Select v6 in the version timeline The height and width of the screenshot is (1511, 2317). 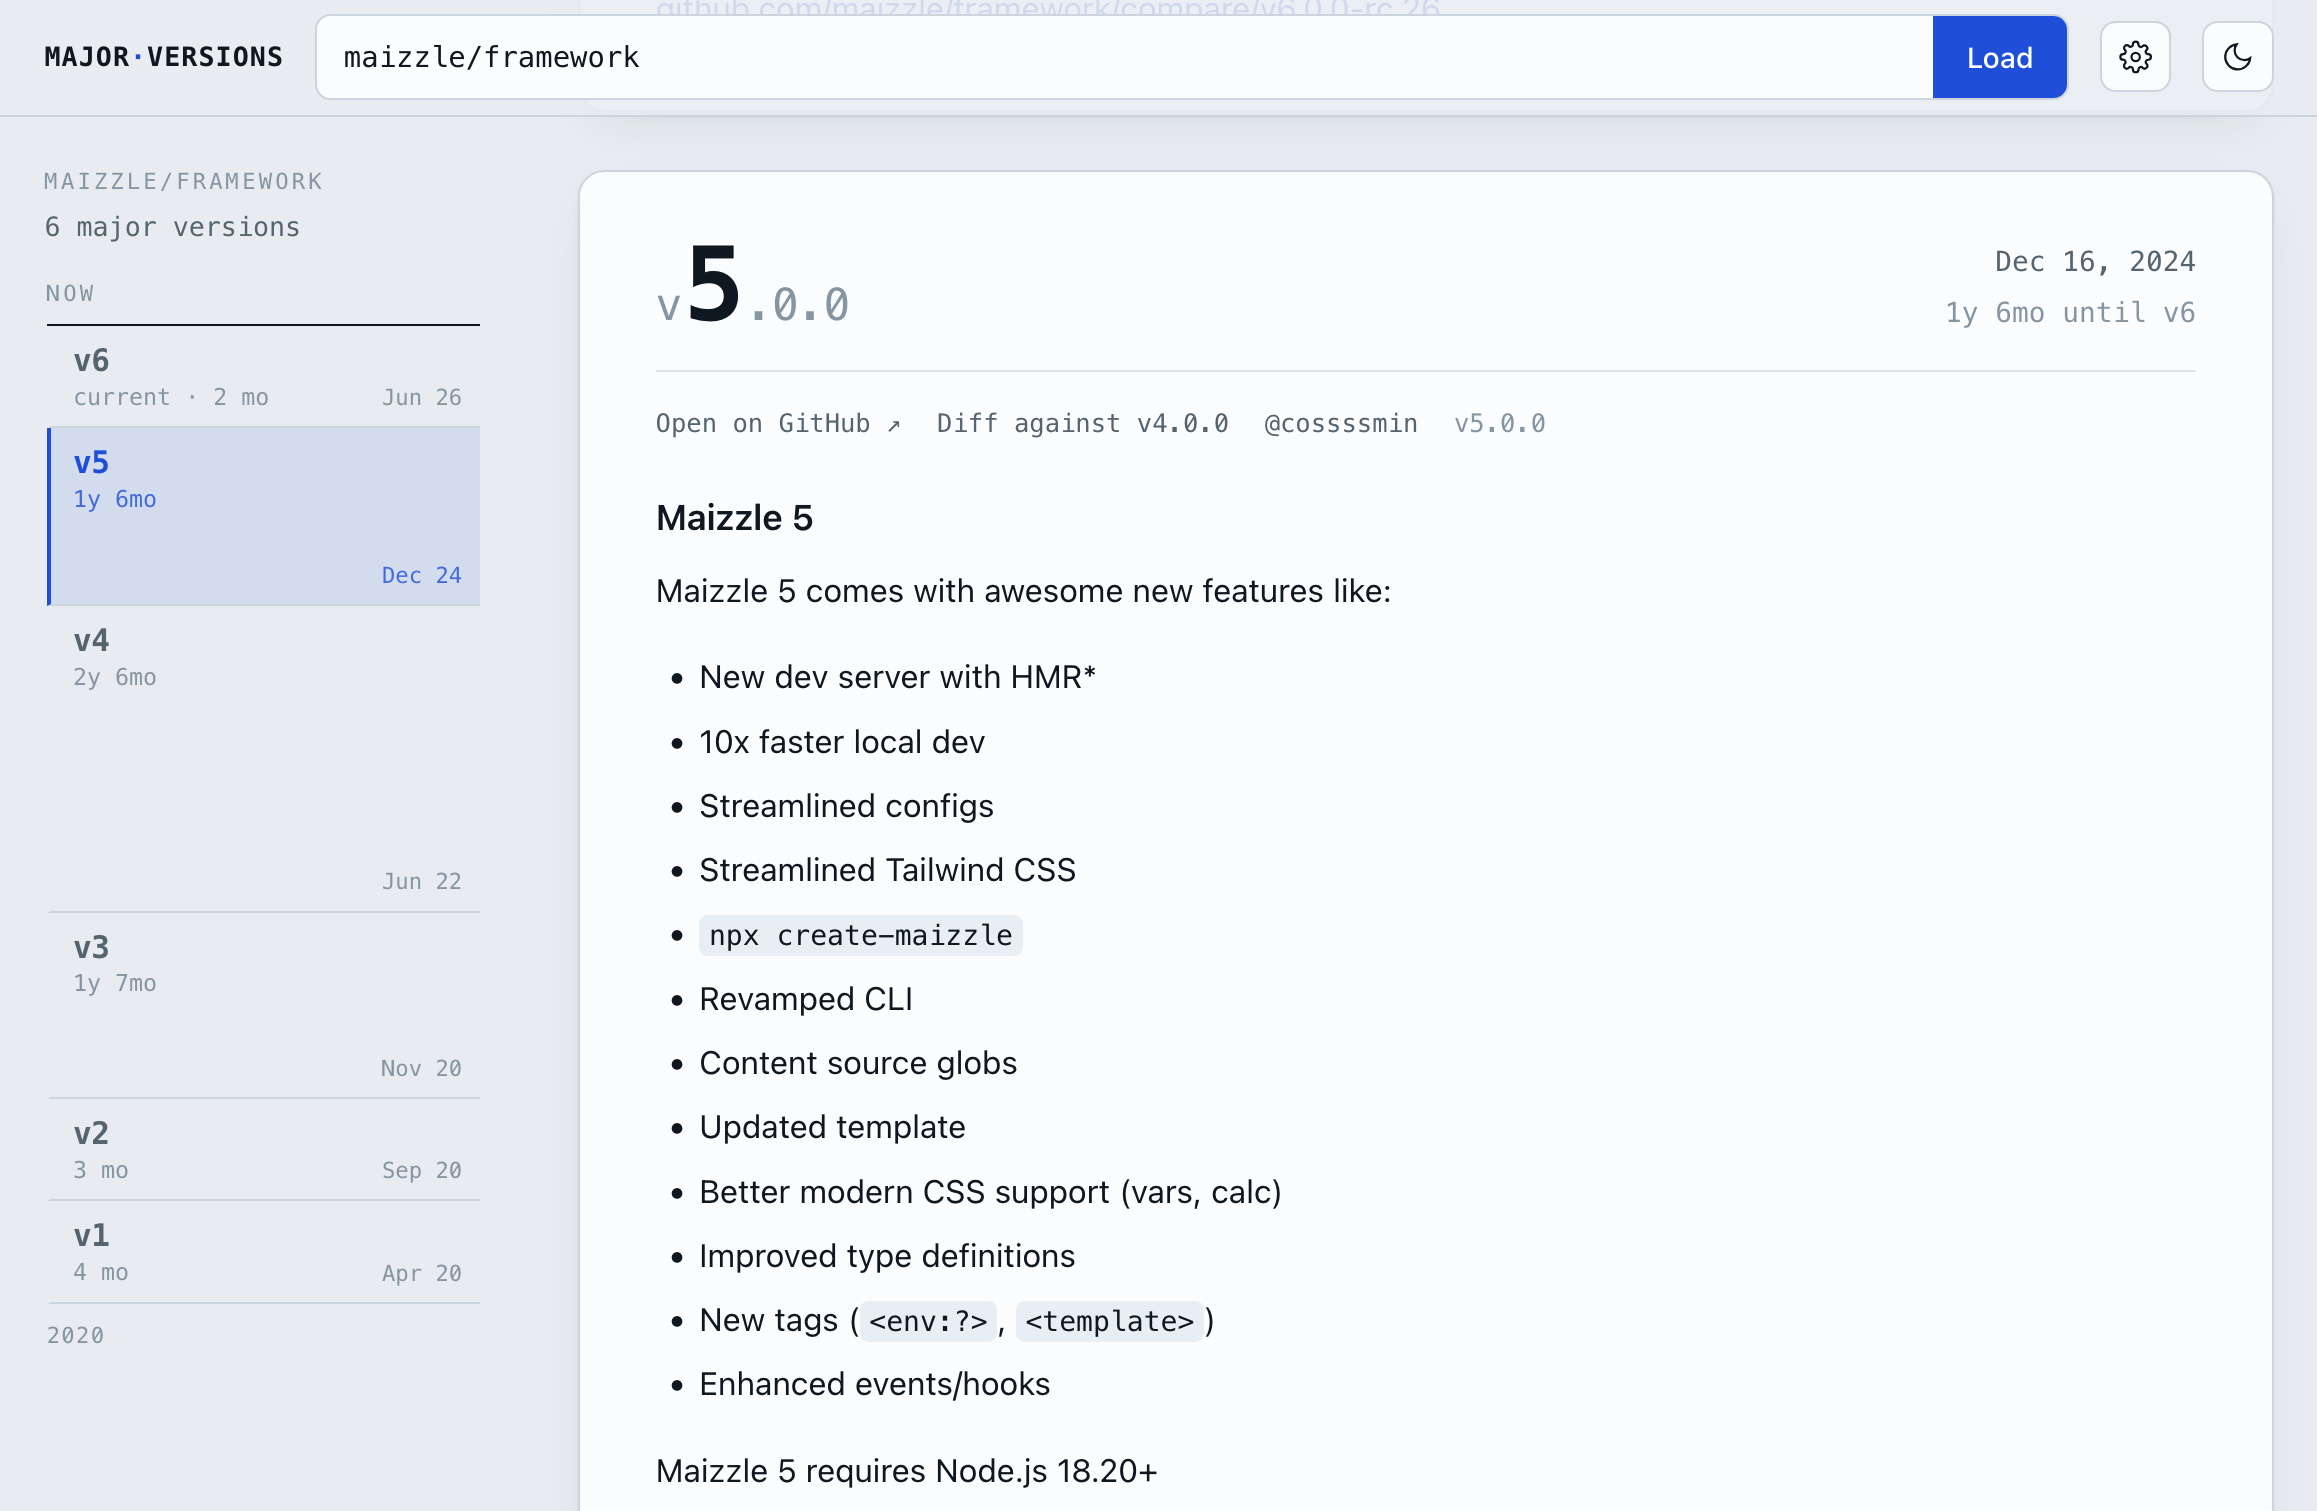pyautogui.click(x=264, y=377)
